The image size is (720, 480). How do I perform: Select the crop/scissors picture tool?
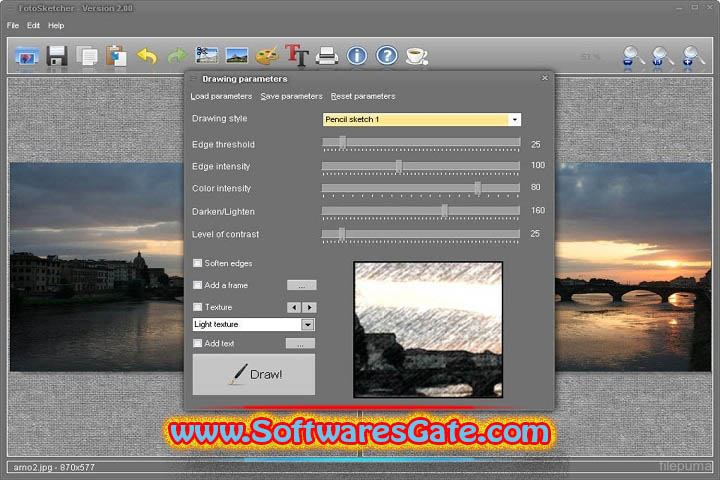tap(207, 56)
